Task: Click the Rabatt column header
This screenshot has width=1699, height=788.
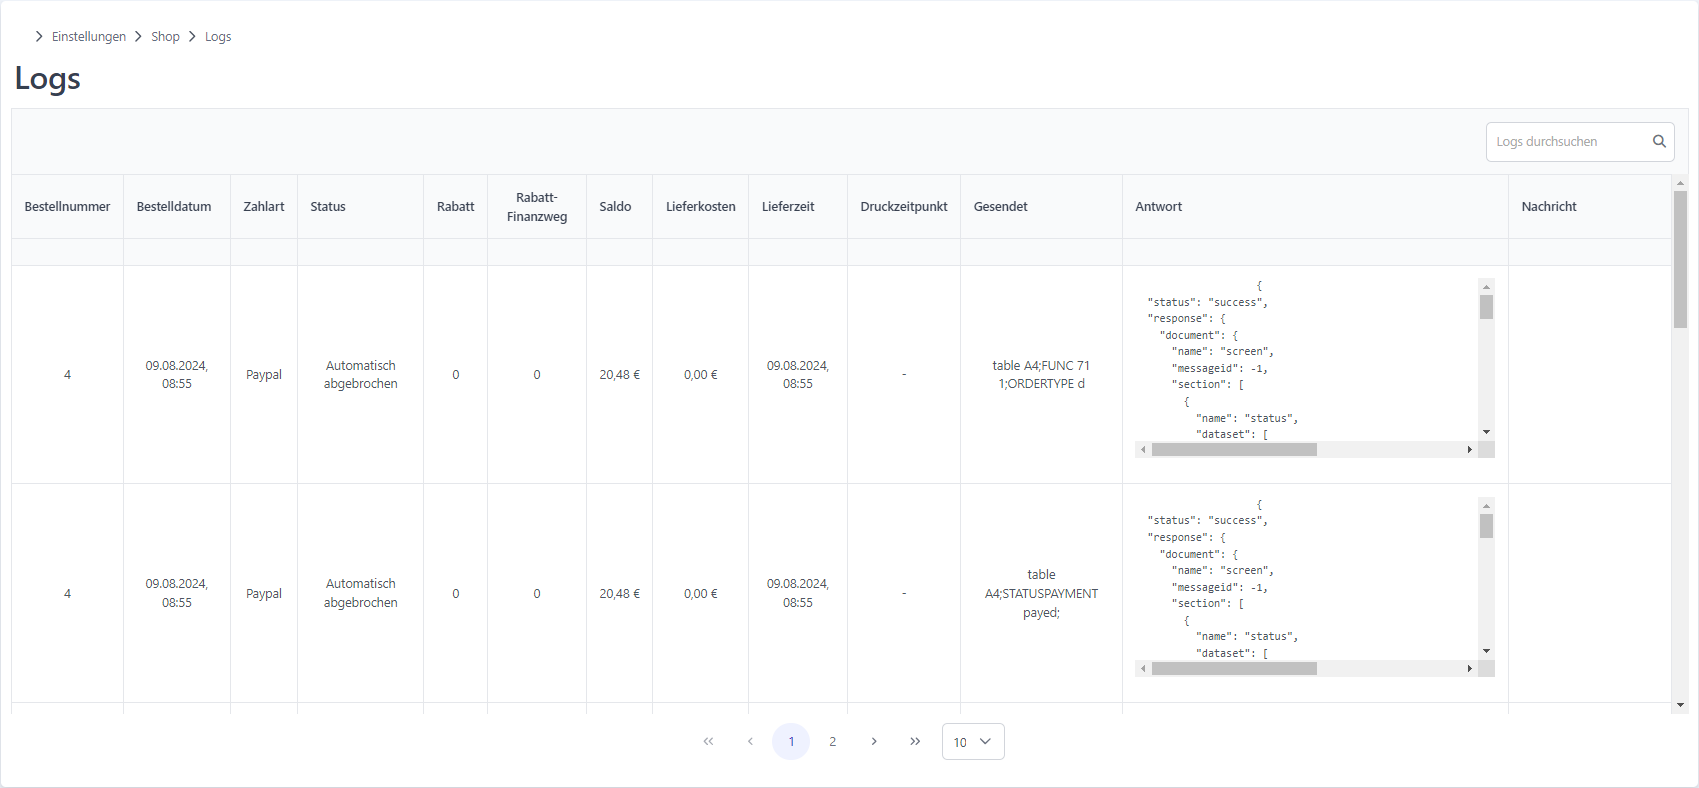Action: (455, 206)
